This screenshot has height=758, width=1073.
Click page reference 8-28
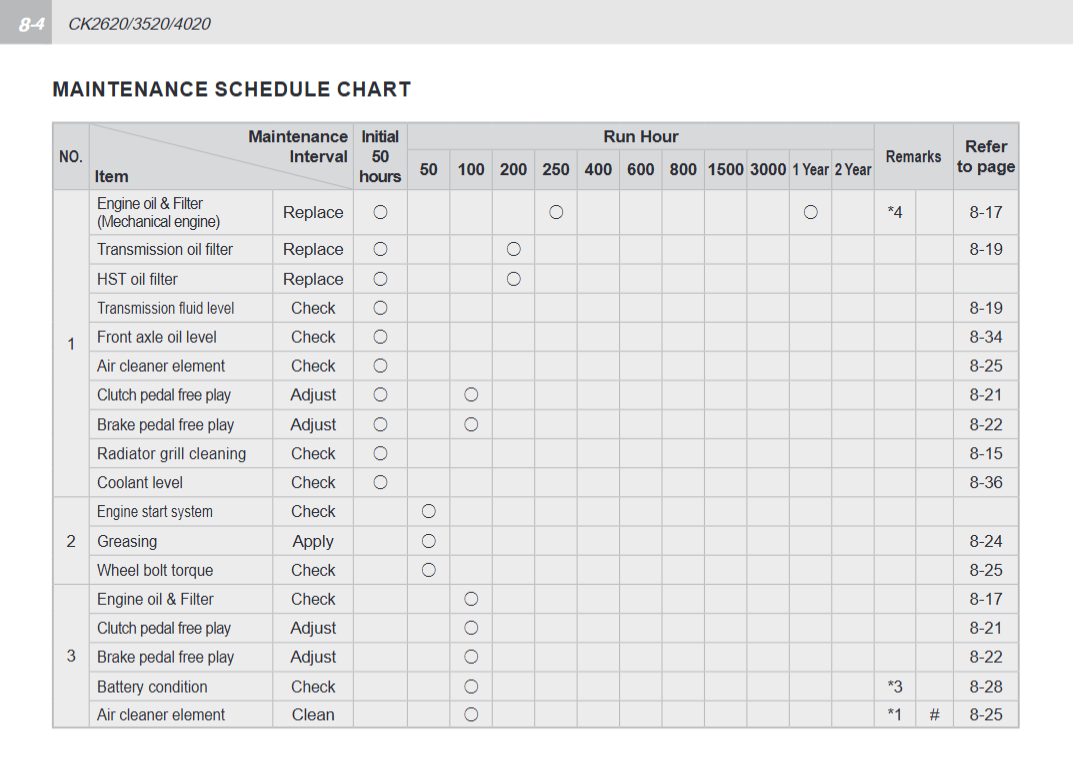click(x=985, y=687)
